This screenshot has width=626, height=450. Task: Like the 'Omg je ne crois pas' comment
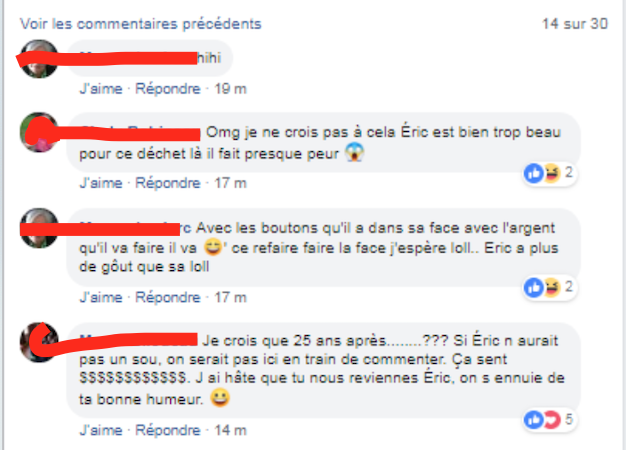point(101,183)
